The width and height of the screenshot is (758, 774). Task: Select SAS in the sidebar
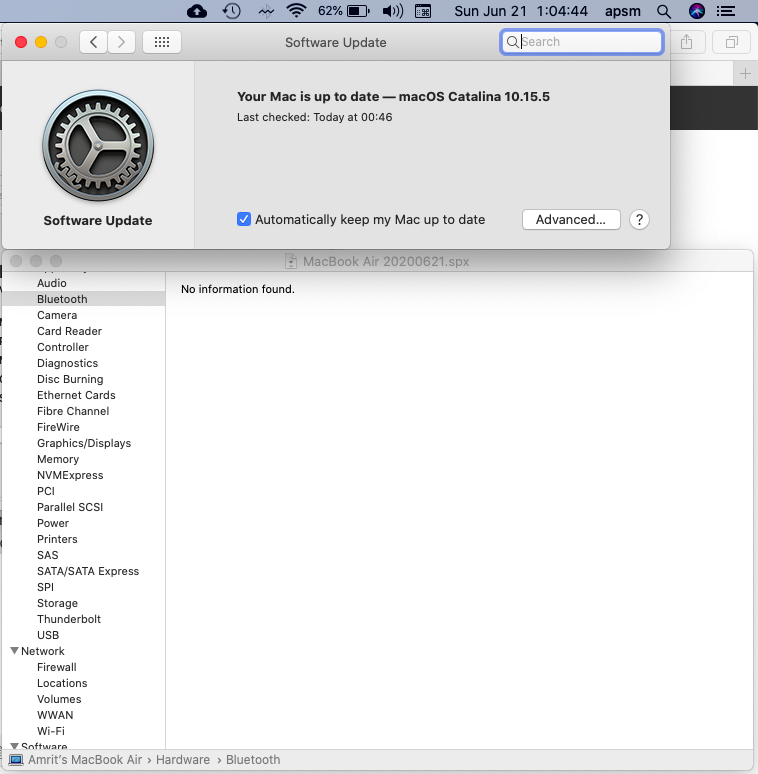(x=47, y=555)
